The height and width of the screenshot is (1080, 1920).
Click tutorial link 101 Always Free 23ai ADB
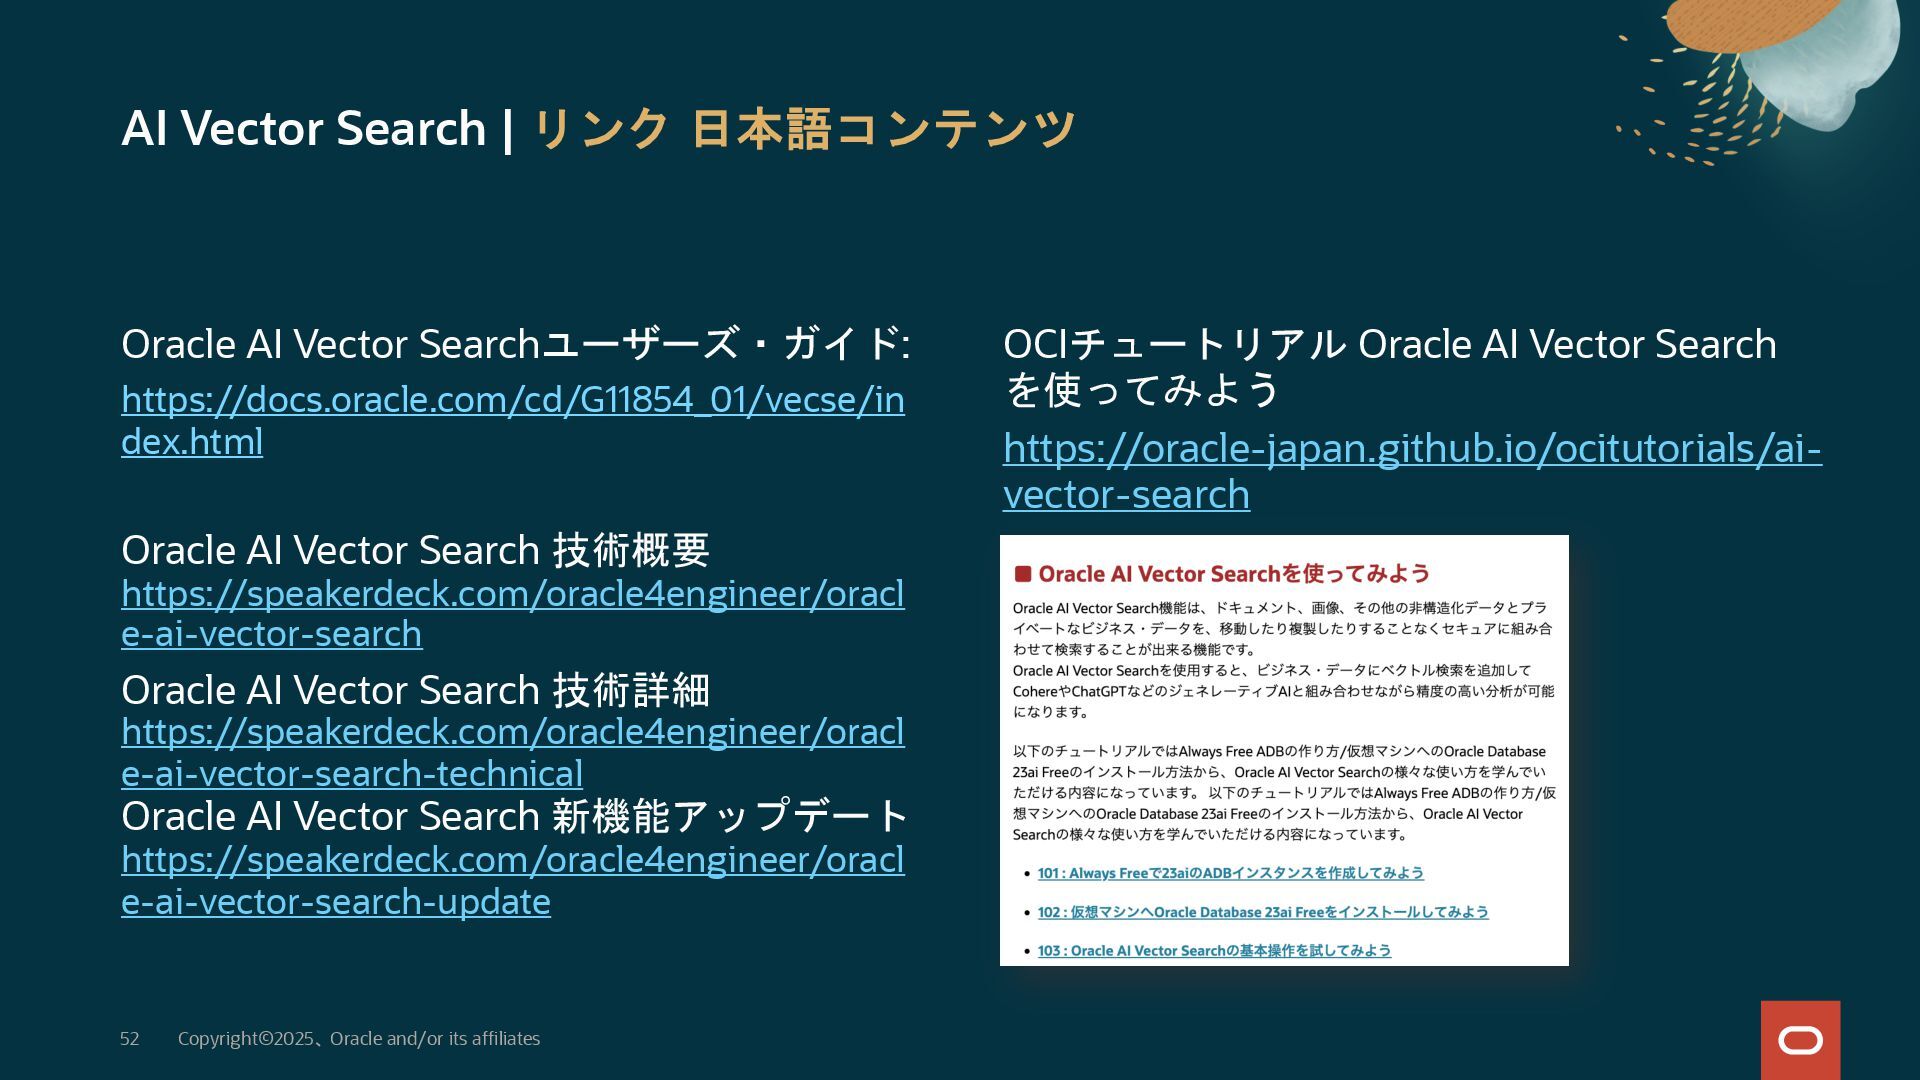tap(1230, 873)
